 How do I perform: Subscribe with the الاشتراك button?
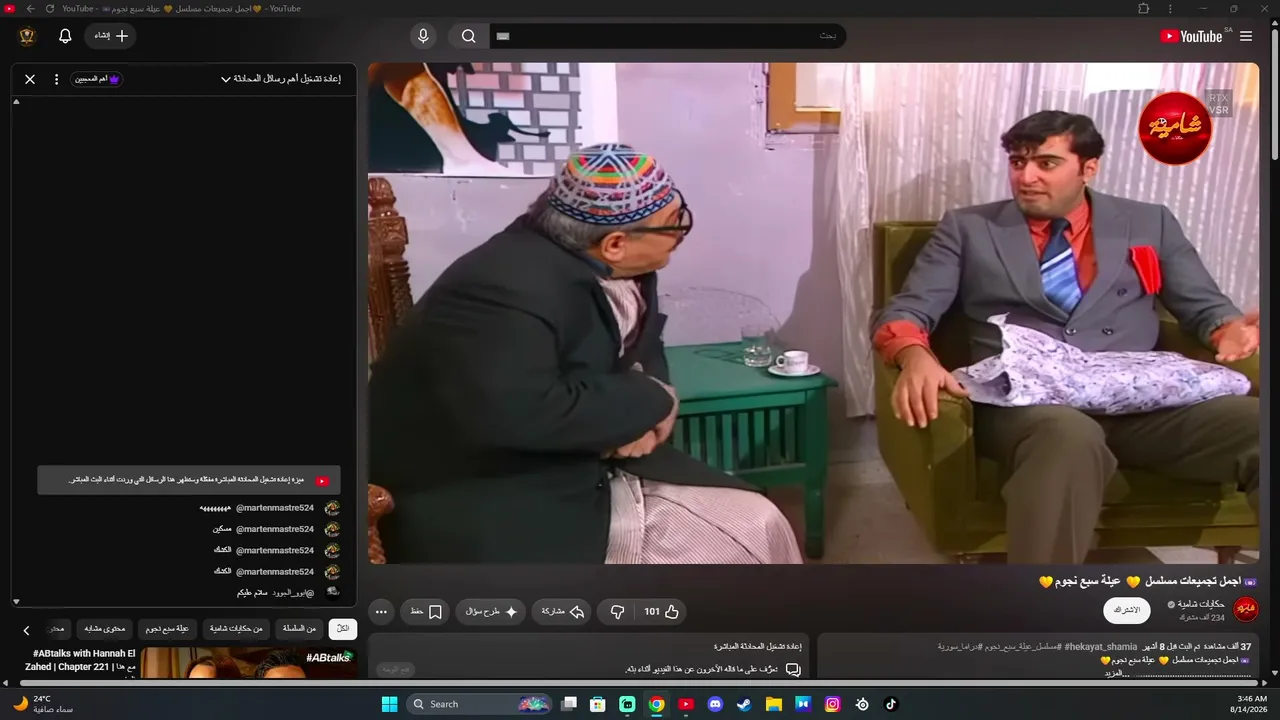1126,610
